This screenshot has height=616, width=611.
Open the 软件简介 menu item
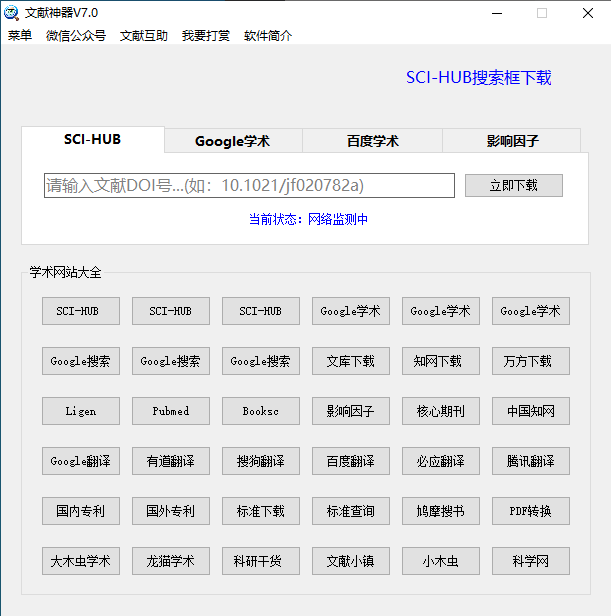(x=268, y=36)
